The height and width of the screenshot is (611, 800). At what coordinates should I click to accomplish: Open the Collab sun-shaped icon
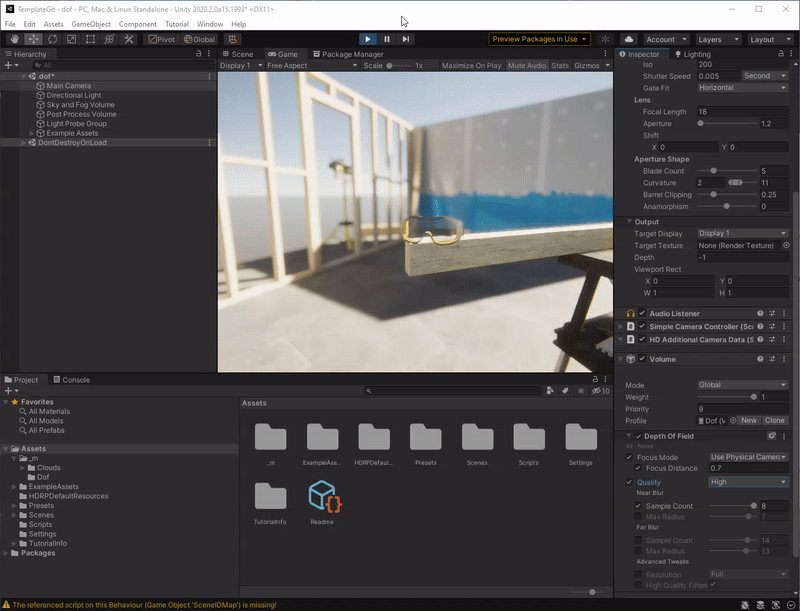605,39
